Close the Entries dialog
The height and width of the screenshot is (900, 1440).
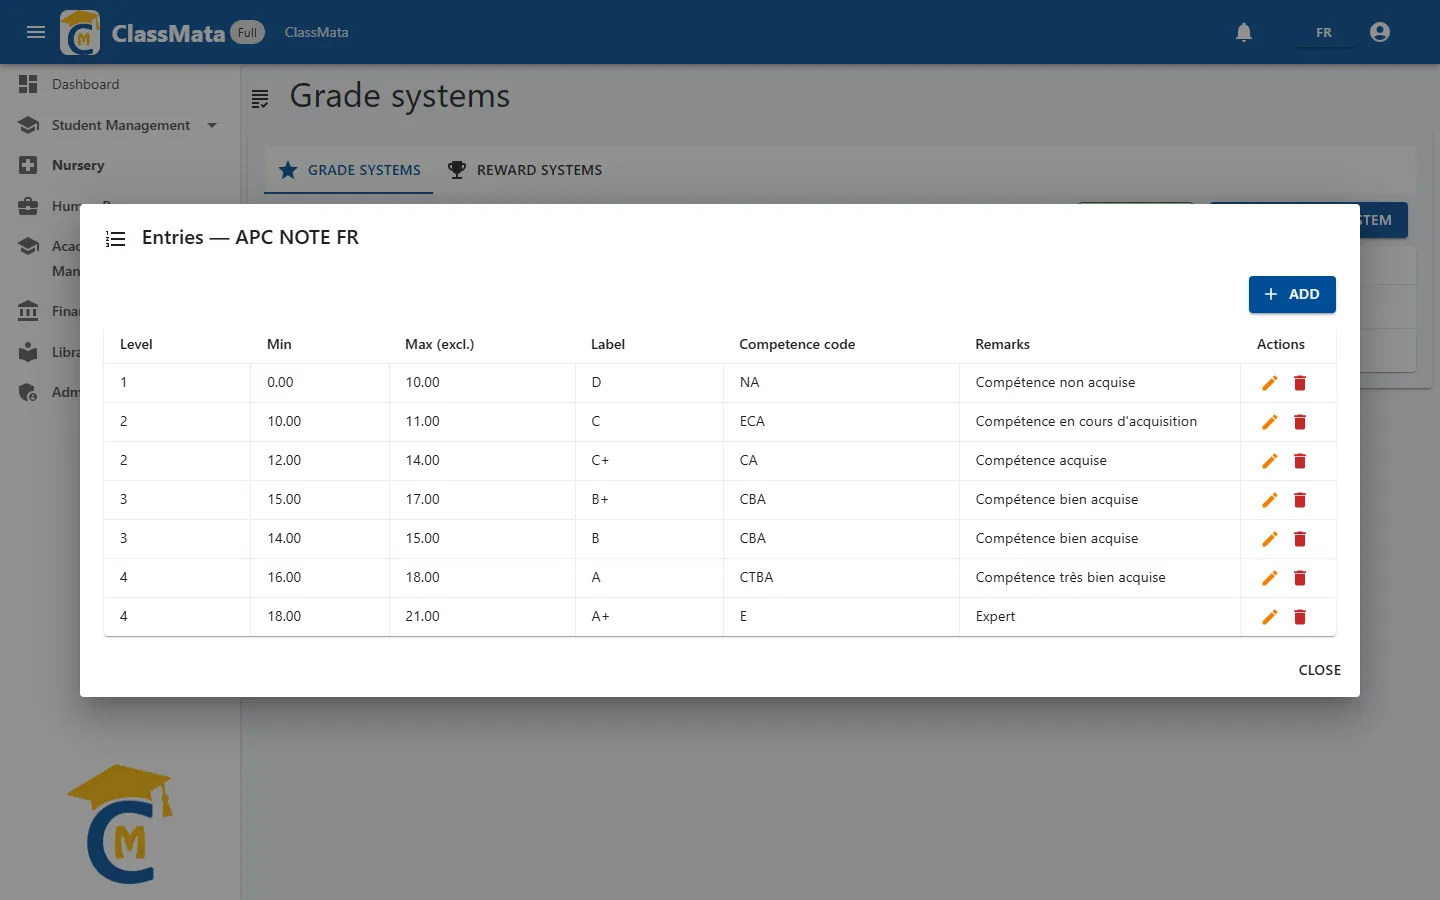pos(1320,670)
